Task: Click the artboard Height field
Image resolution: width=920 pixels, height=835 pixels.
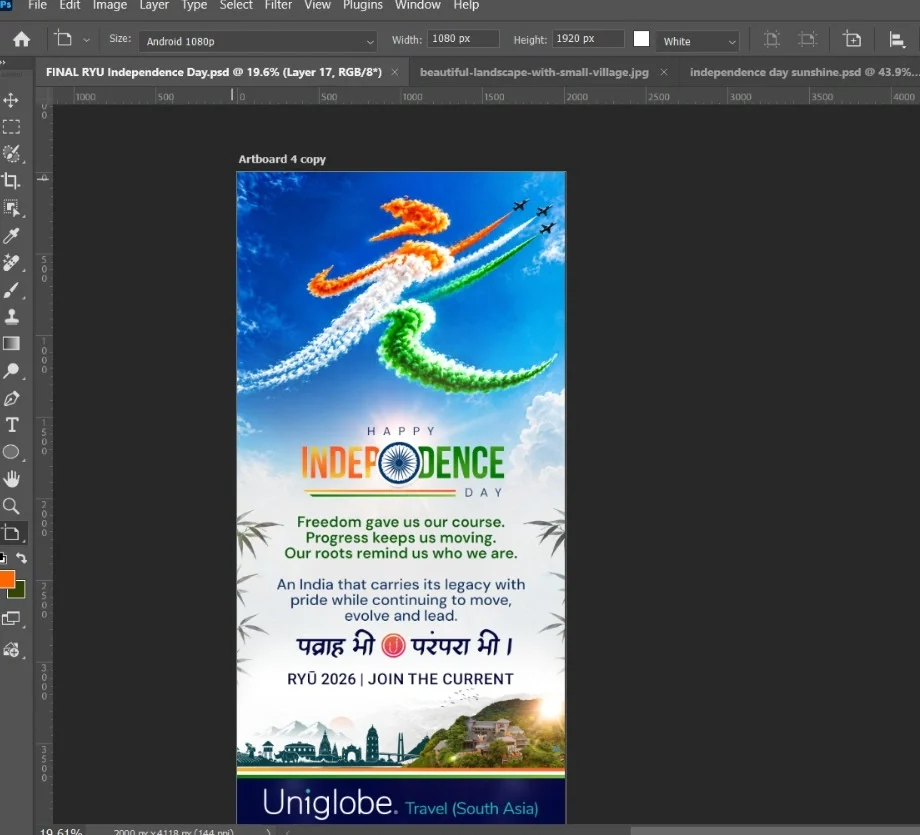Action: (588, 39)
